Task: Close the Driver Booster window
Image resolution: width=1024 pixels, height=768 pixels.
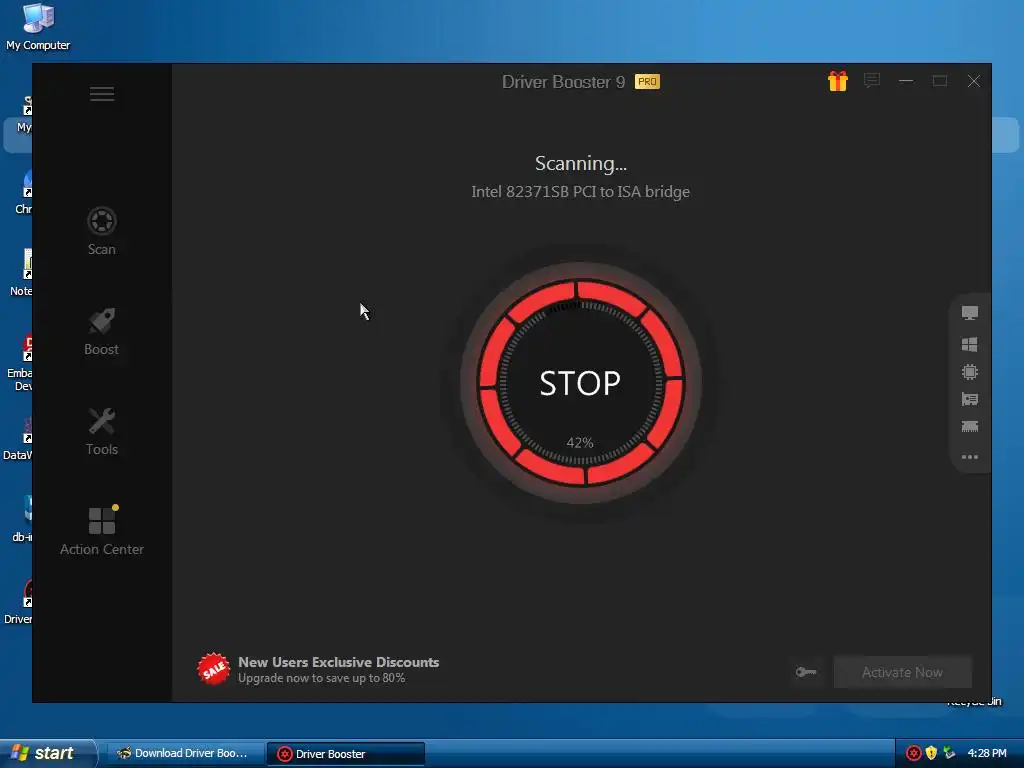Action: [974, 81]
